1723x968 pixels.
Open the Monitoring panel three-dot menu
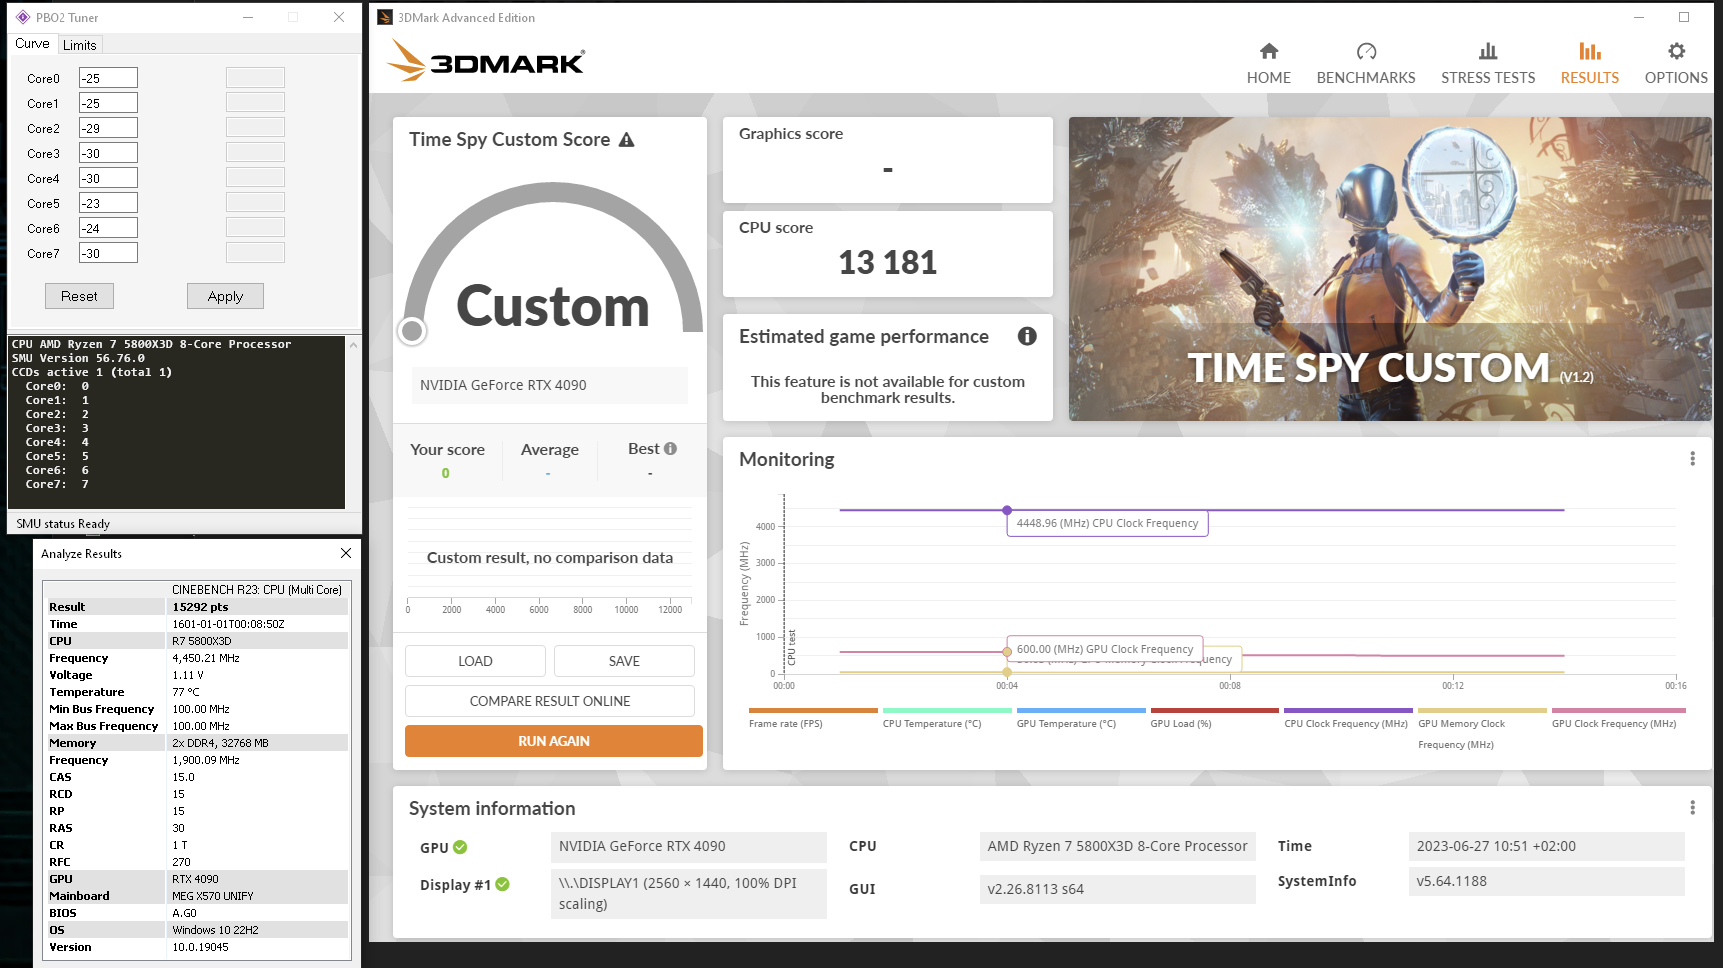click(x=1692, y=459)
